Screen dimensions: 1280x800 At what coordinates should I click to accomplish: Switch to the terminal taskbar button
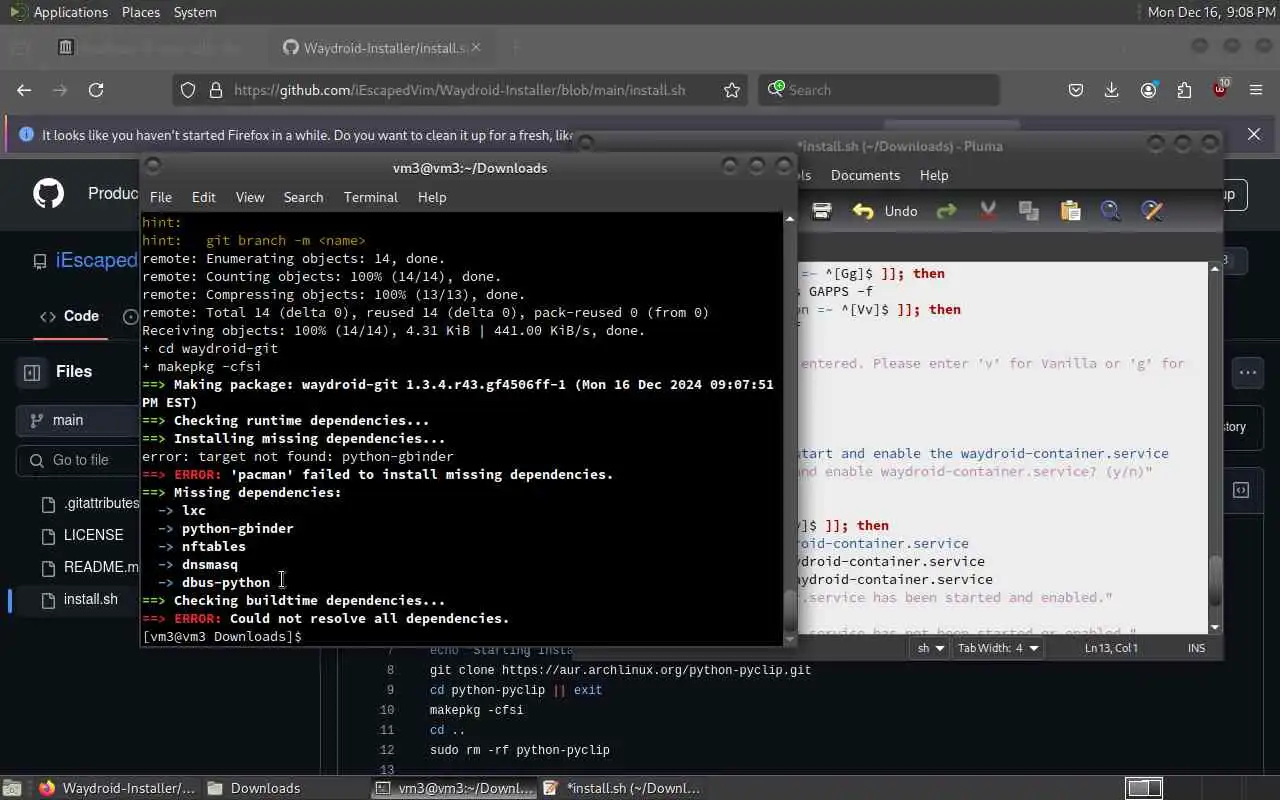pos(454,788)
